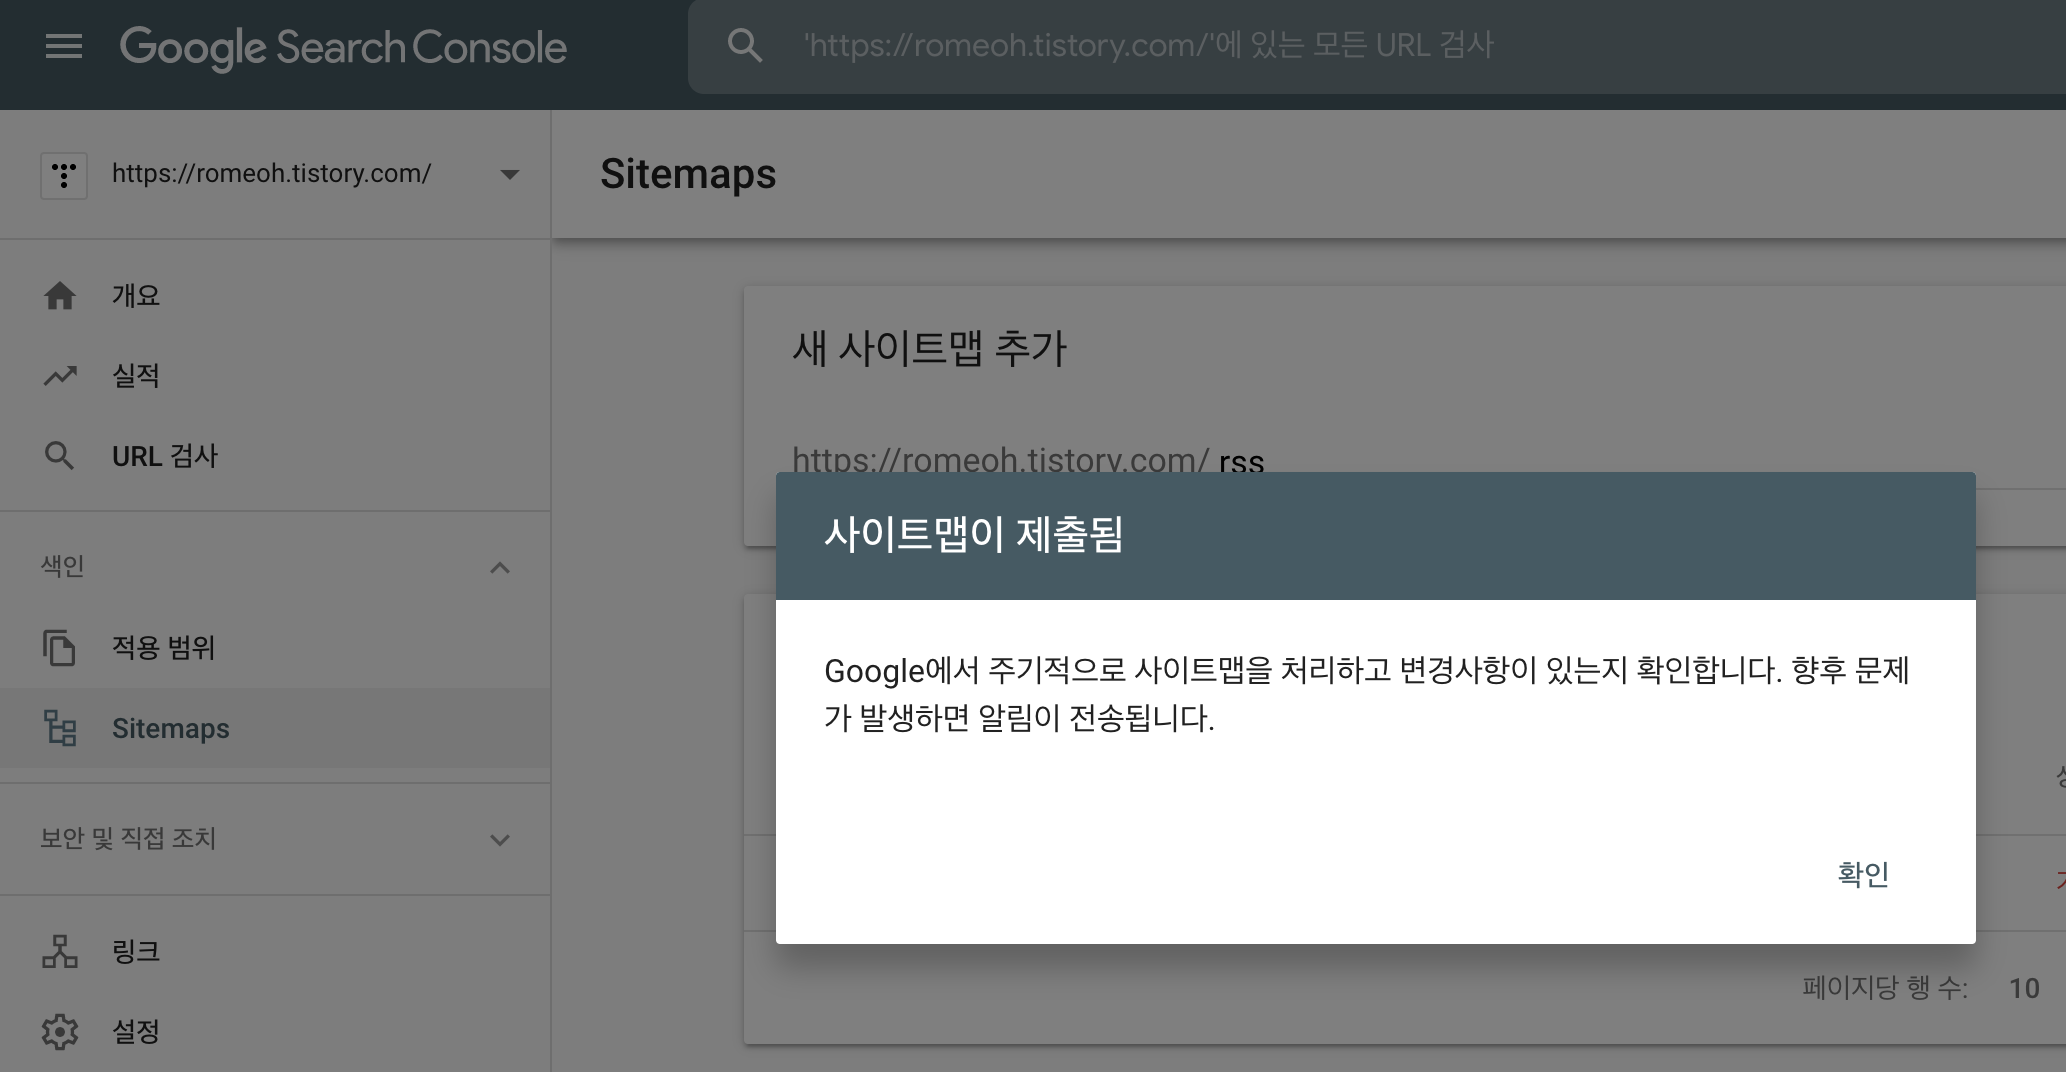Open the 적용 범위 report
The width and height of the screenshot is (2066, 1072).
pyautogui.click(x=164, y=648)
